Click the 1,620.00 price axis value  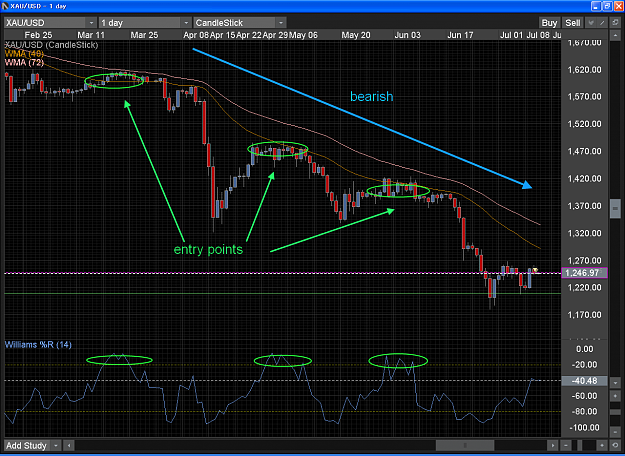tap(585, 70)
